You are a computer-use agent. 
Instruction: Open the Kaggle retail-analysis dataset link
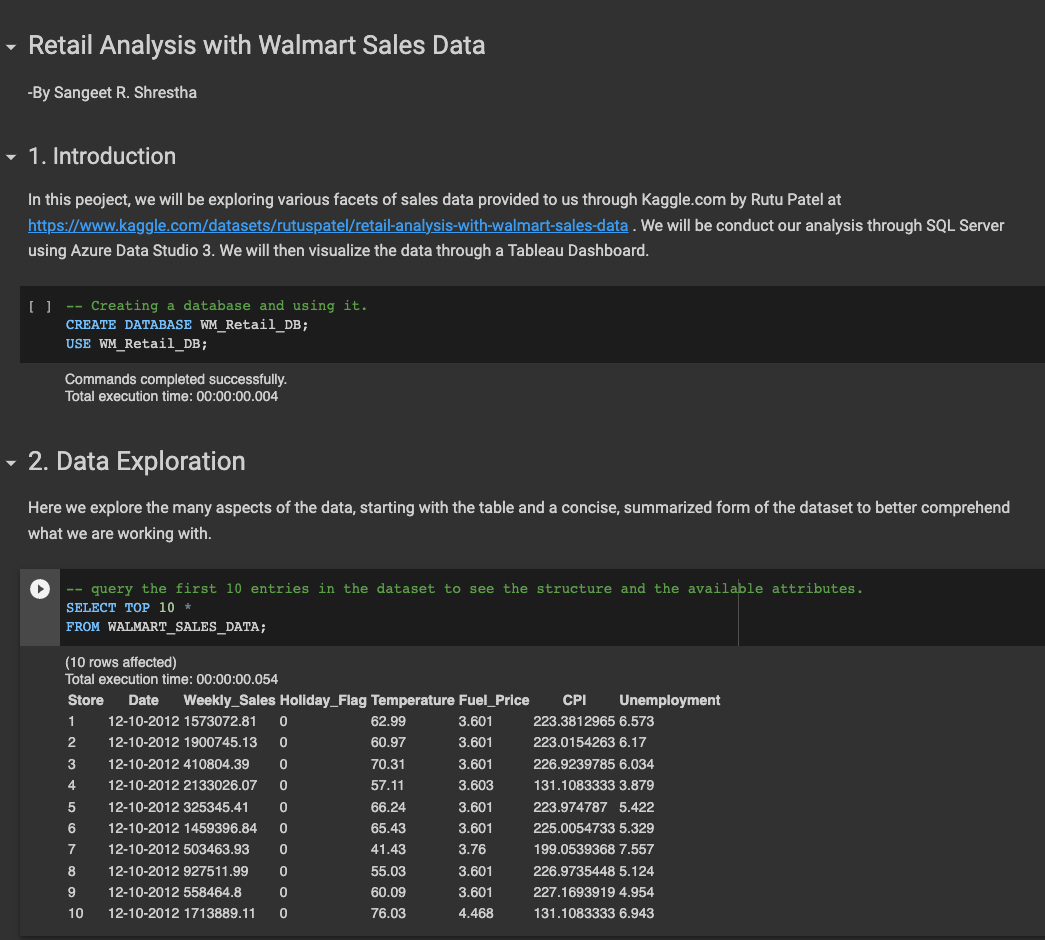[x=328, y=225]
